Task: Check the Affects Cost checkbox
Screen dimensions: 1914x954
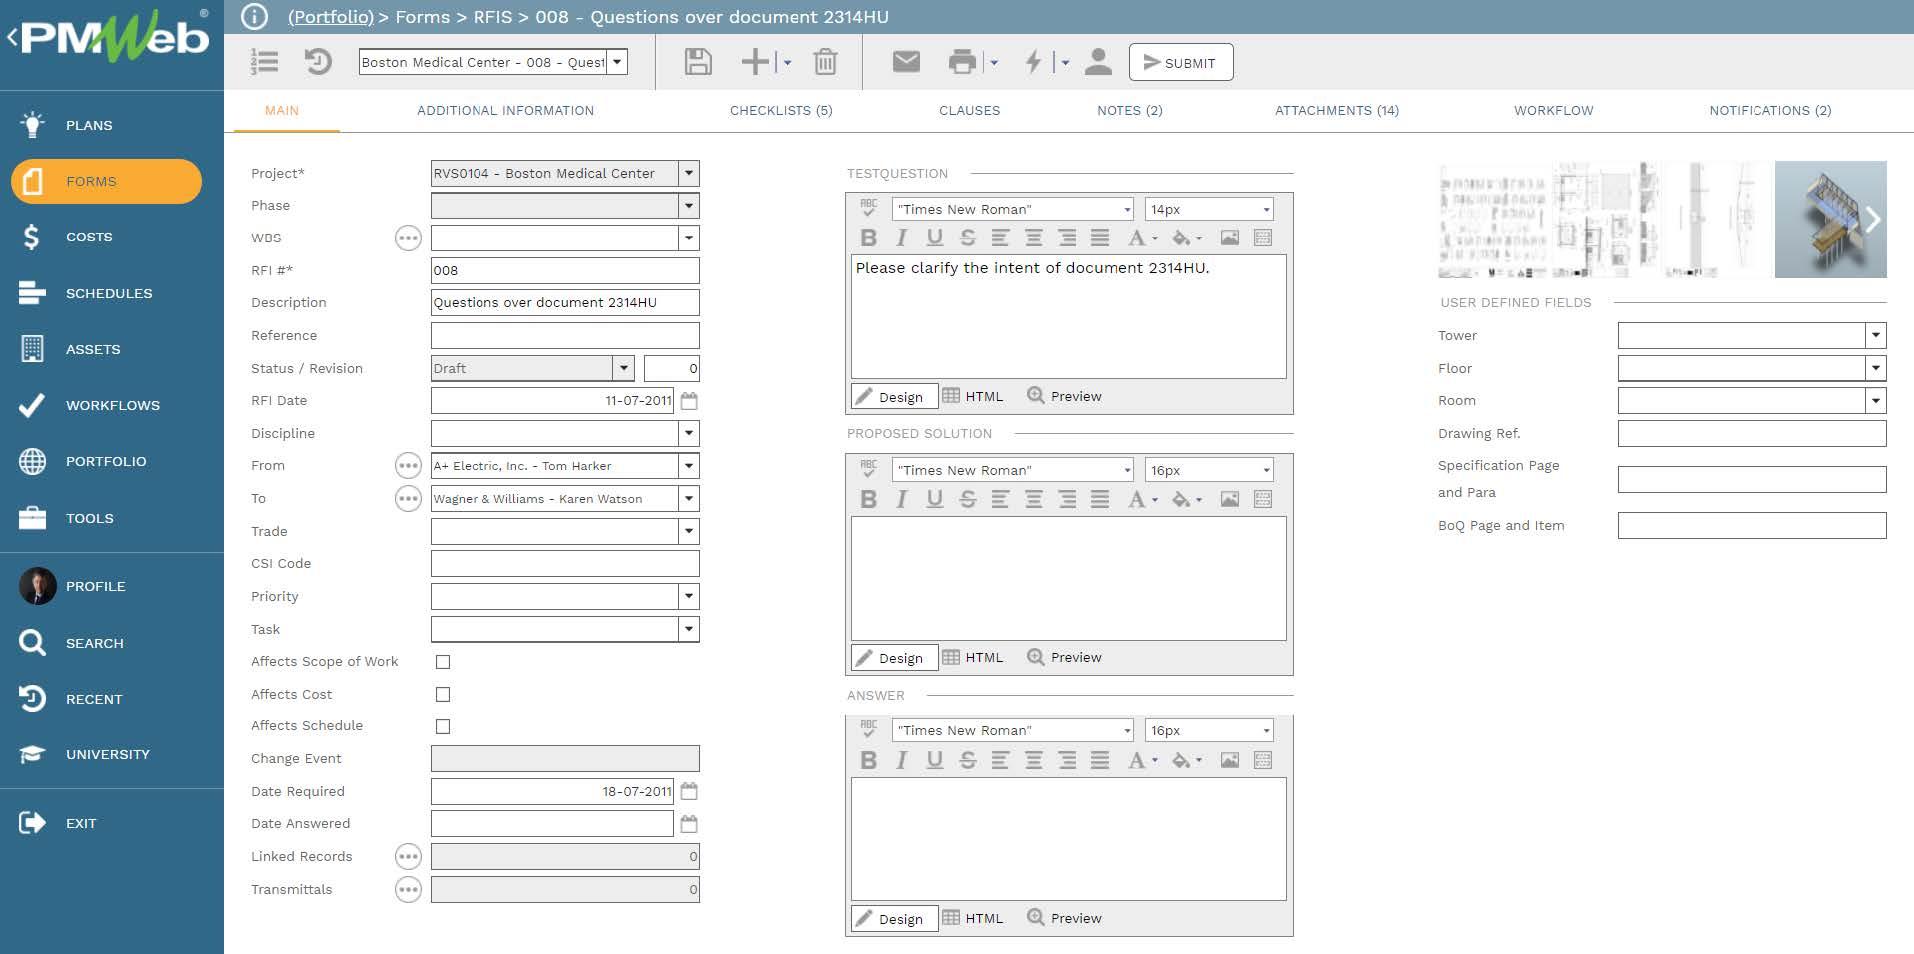Action: pyautogui.click(x=443, y=694)
